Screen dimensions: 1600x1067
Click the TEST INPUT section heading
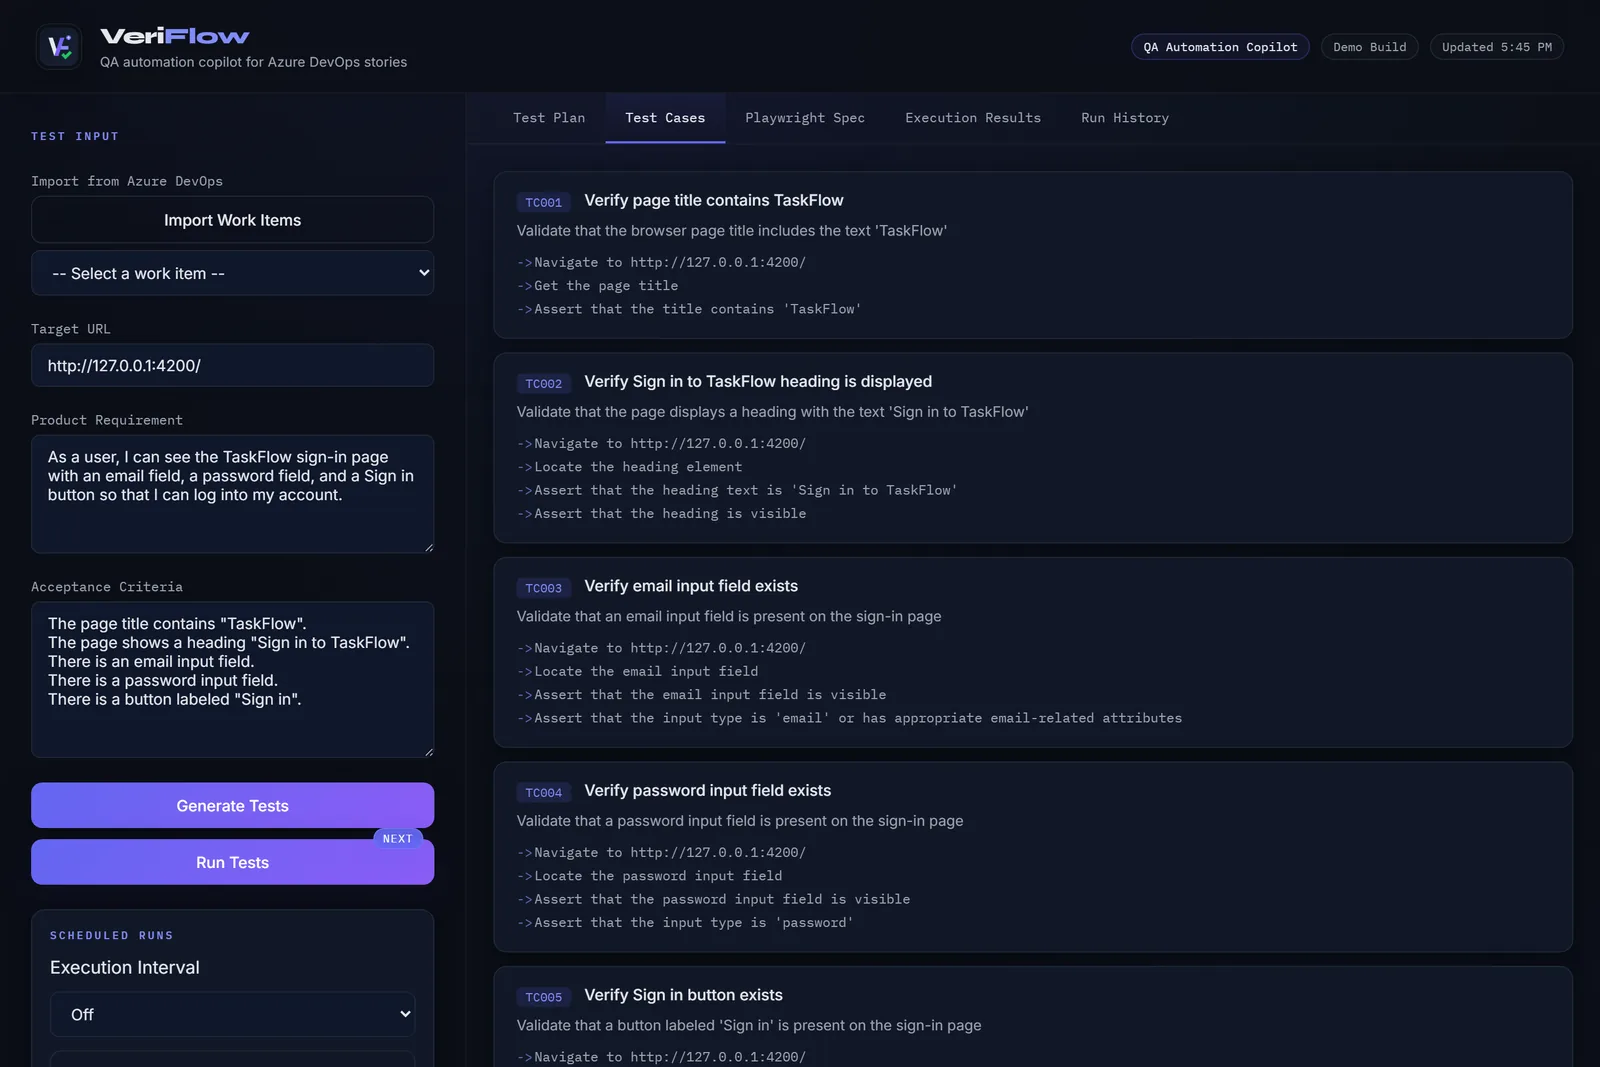tap(75, 136)
